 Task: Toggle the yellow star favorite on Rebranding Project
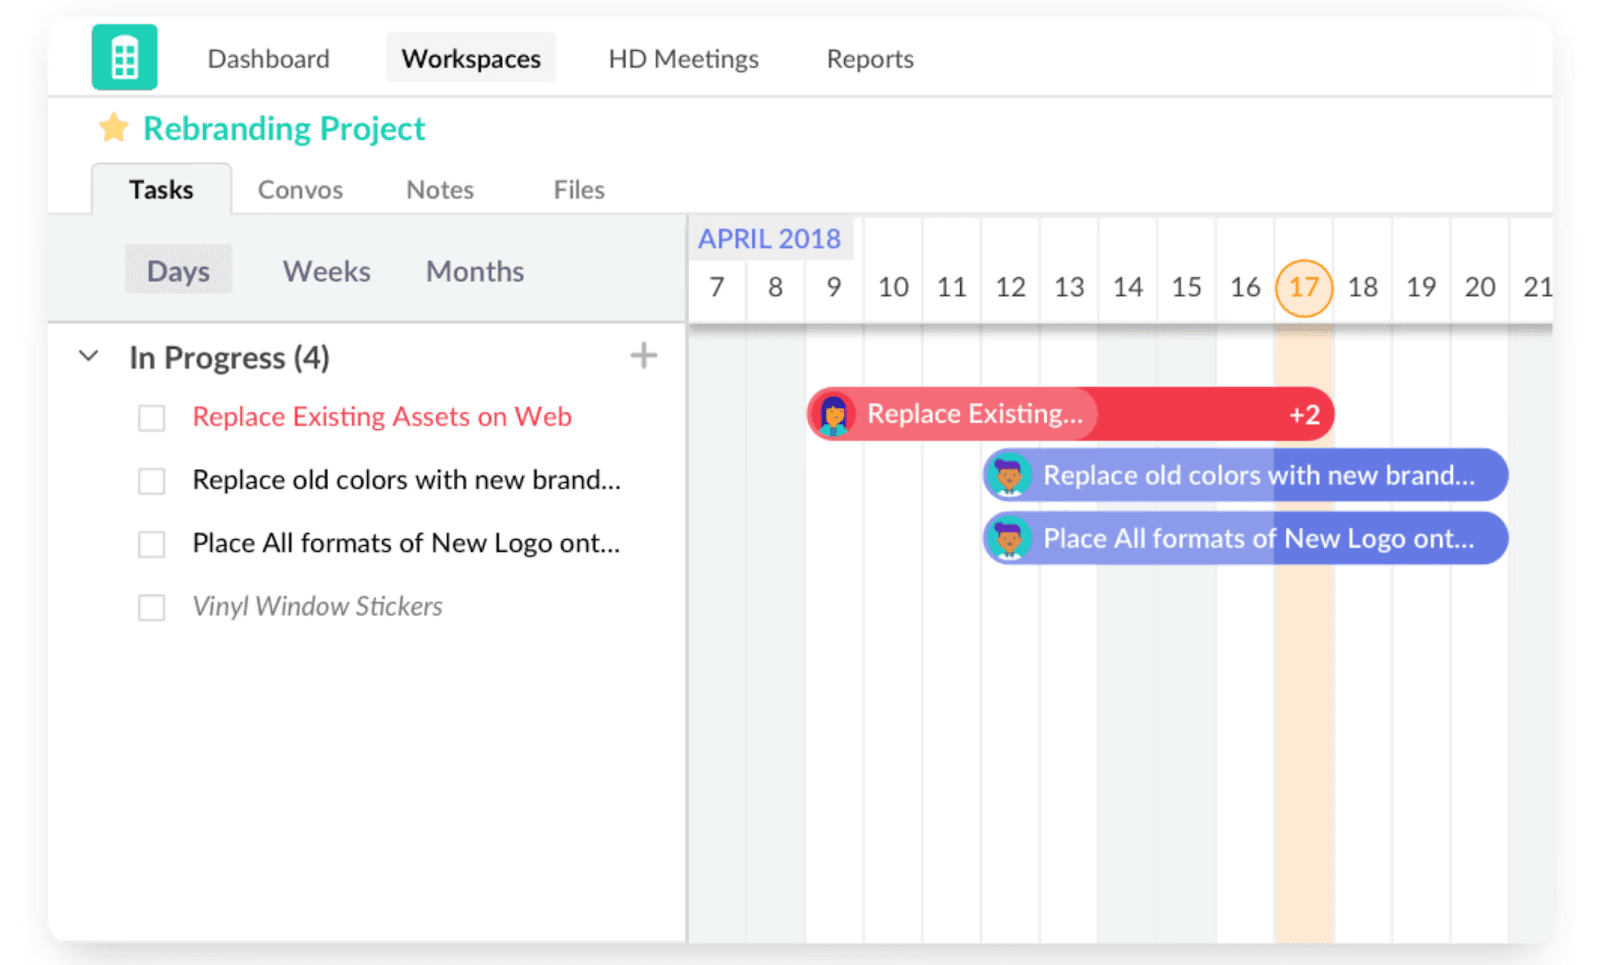[x=114, y=128]
